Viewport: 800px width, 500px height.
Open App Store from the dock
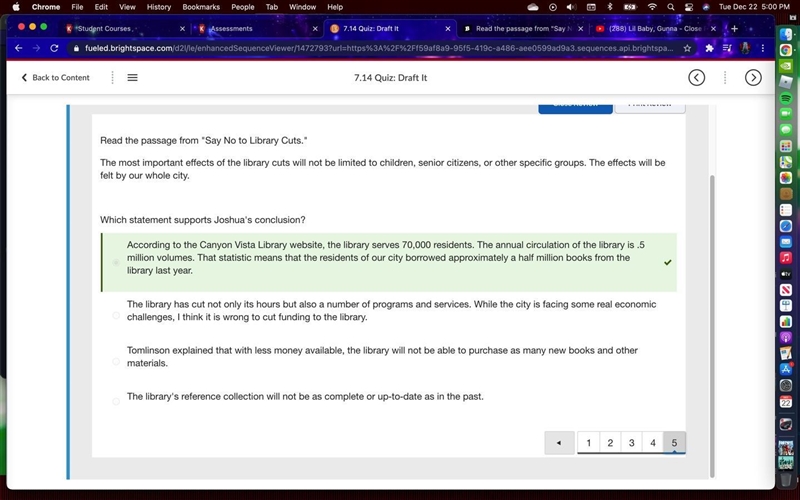click(786, 369)
